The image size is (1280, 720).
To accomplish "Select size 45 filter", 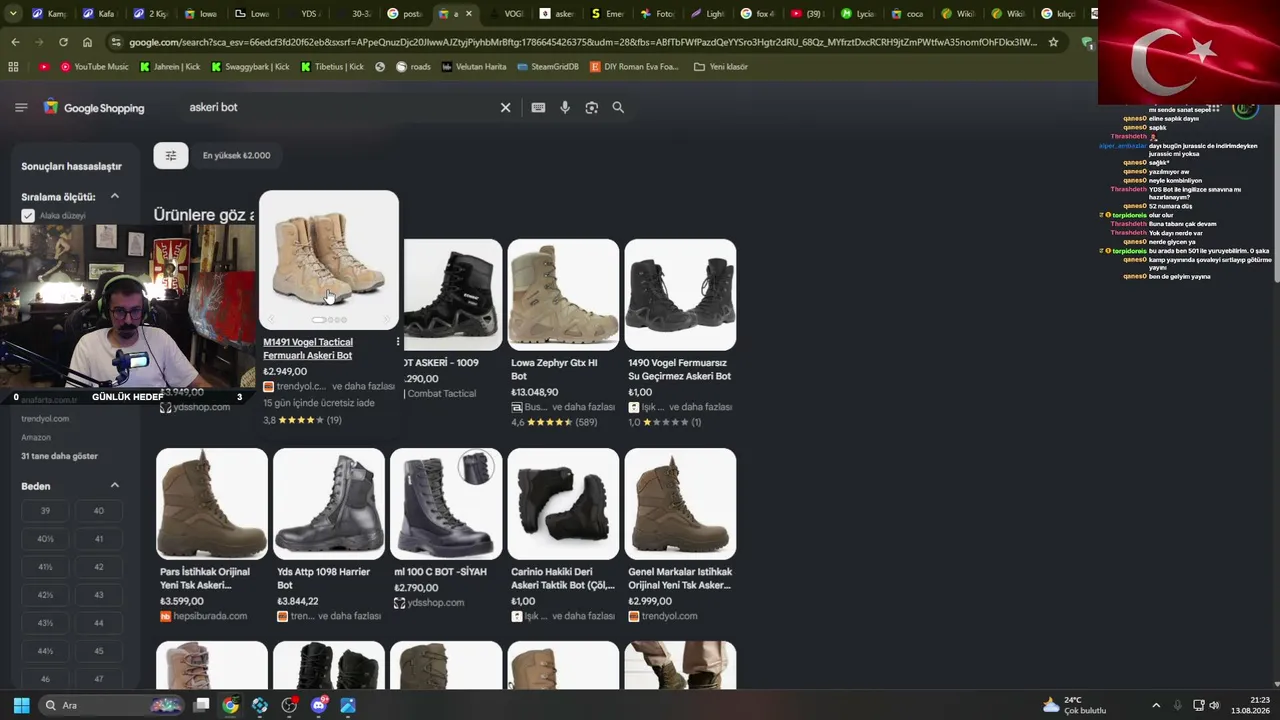I will 98,651.
